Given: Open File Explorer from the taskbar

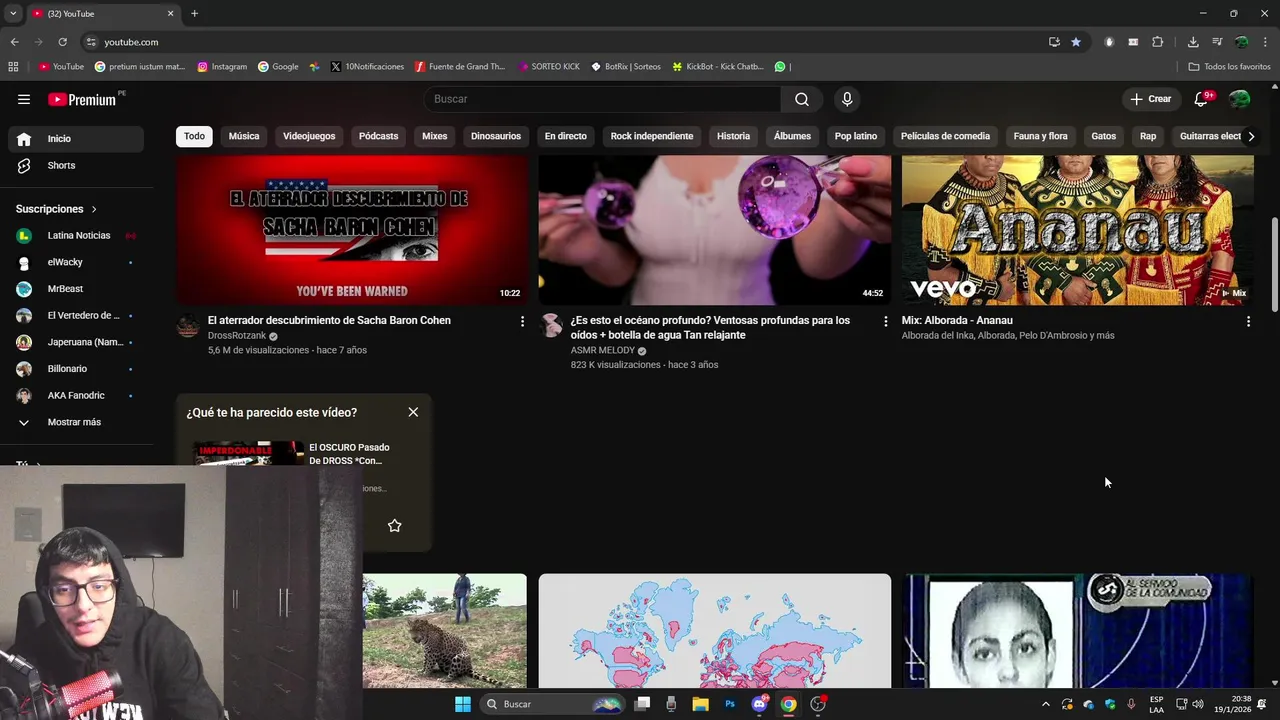Looking at the screenshot, I should pos(701,704).
